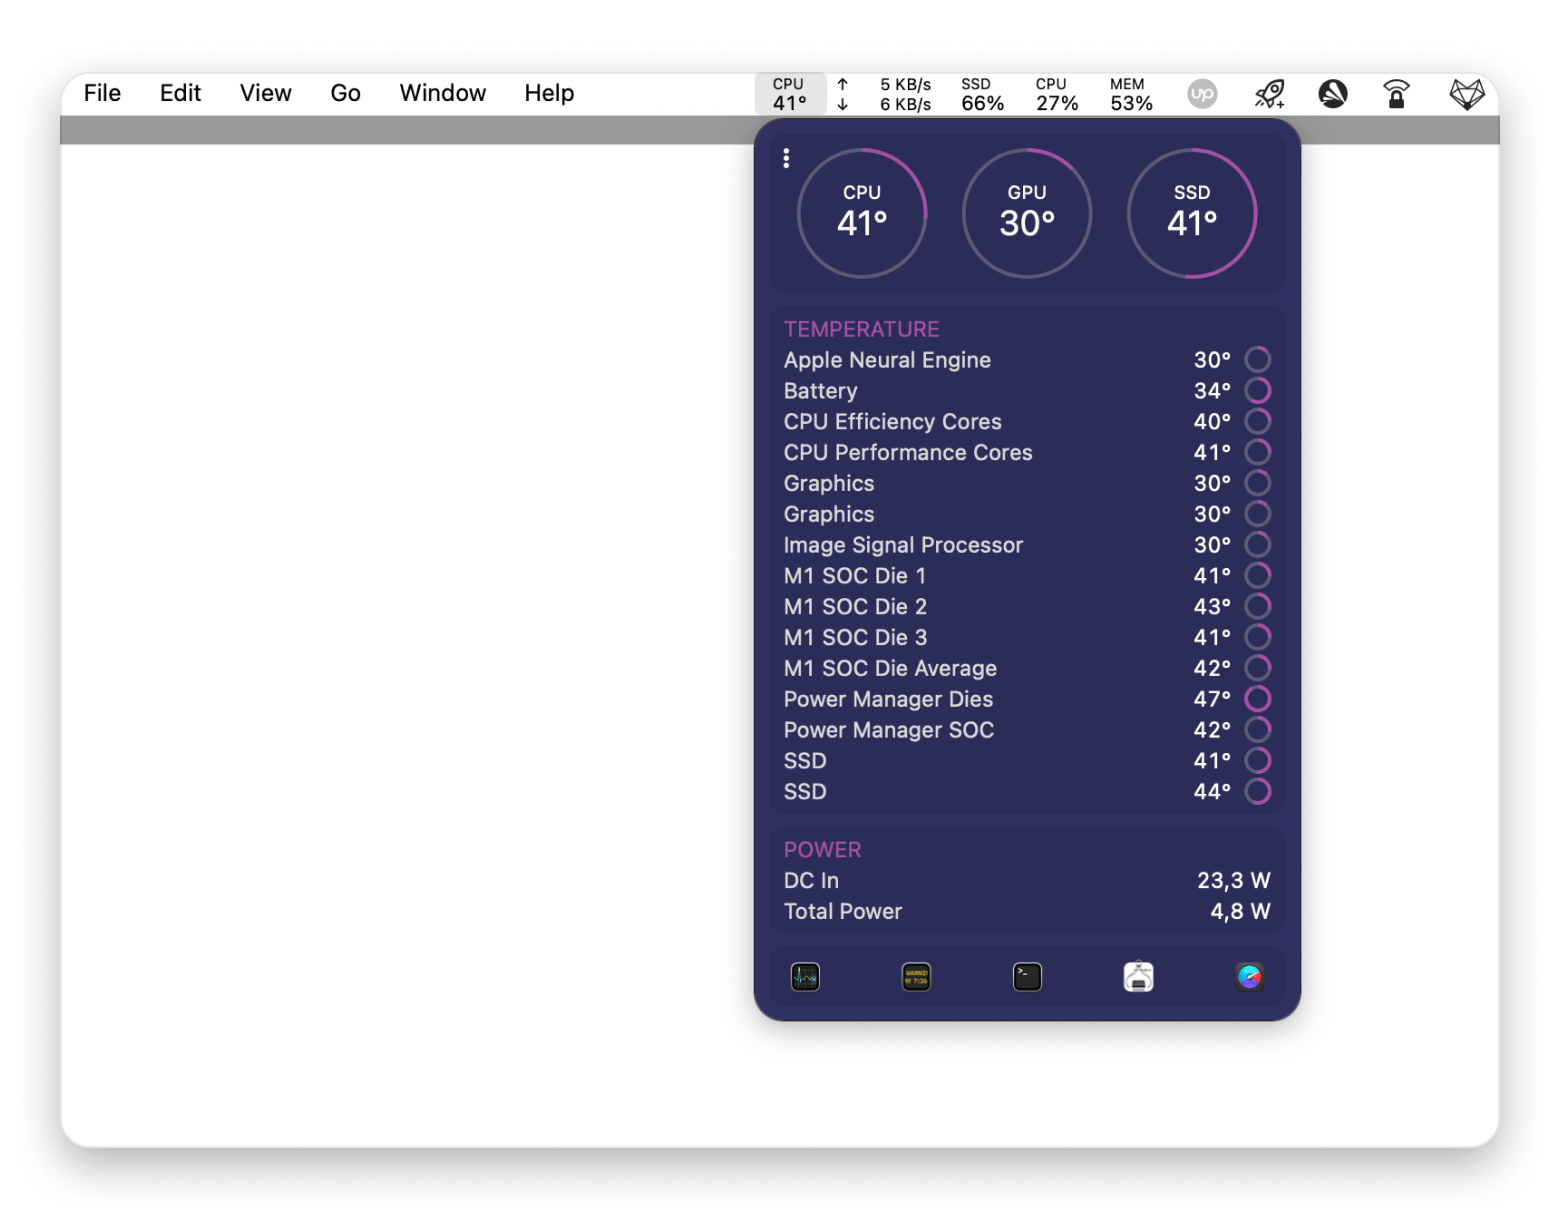
Task: Toggle the CPU 41° menu bar widget
Action: [x=789, y=94]
